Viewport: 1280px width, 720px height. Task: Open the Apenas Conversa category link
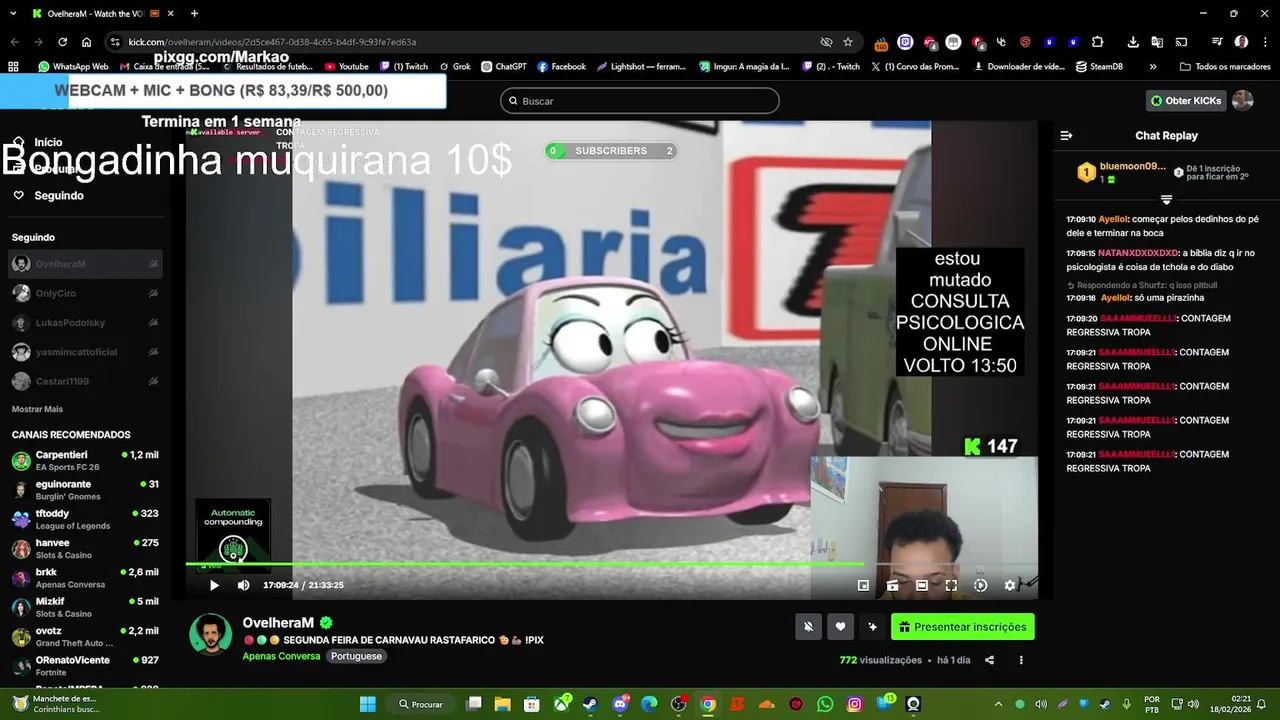[281, 656]
